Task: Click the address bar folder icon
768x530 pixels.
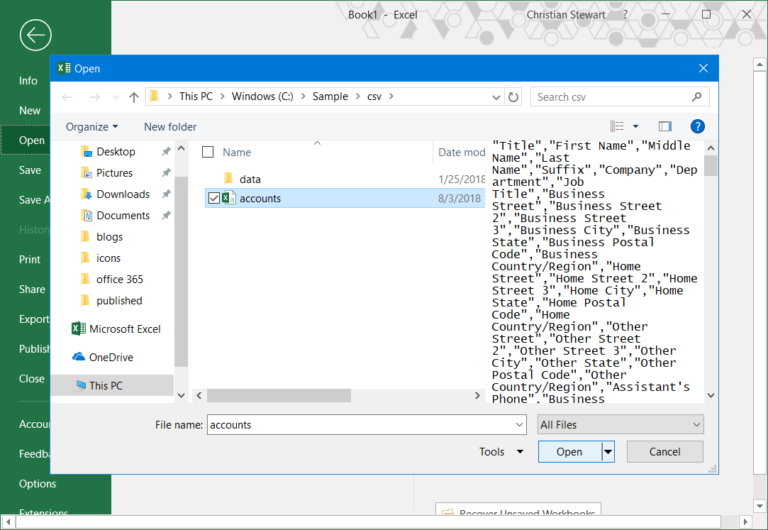Action: pyautogui.click(x=154, y=96)
